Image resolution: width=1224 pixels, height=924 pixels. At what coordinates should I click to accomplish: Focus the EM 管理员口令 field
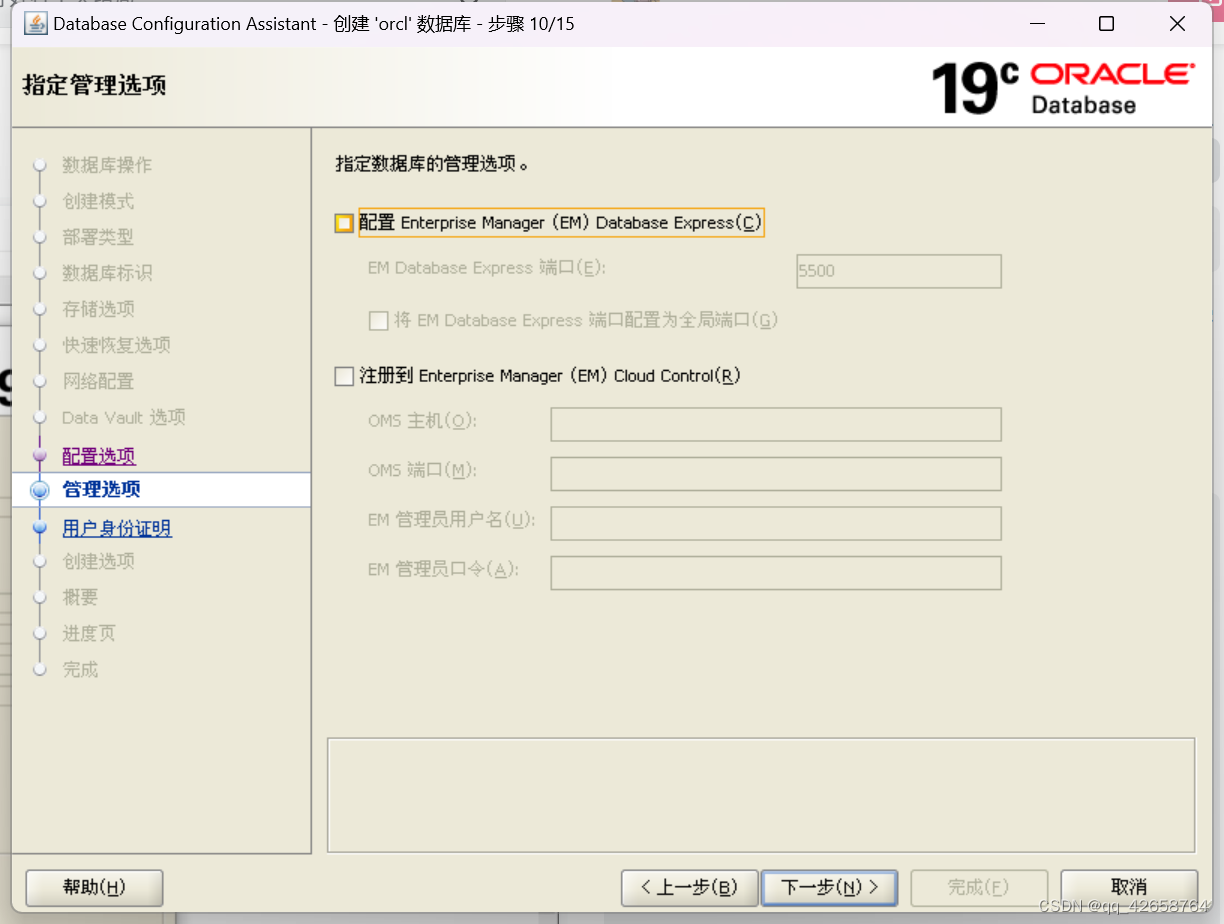pyautogui.click(x=776, y=573)
